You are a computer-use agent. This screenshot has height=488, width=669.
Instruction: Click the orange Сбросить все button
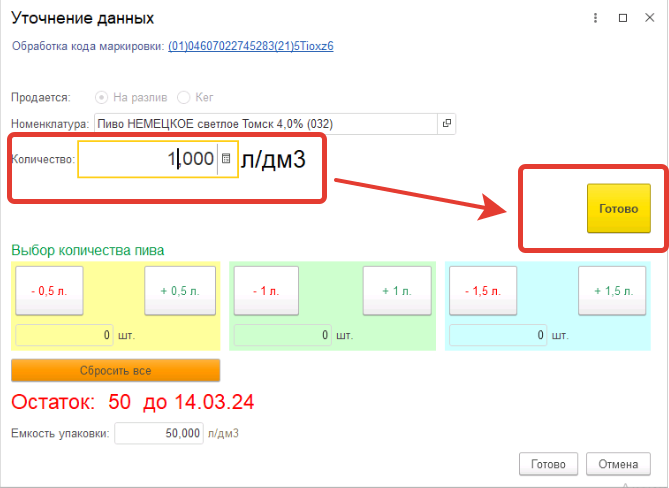116,370
